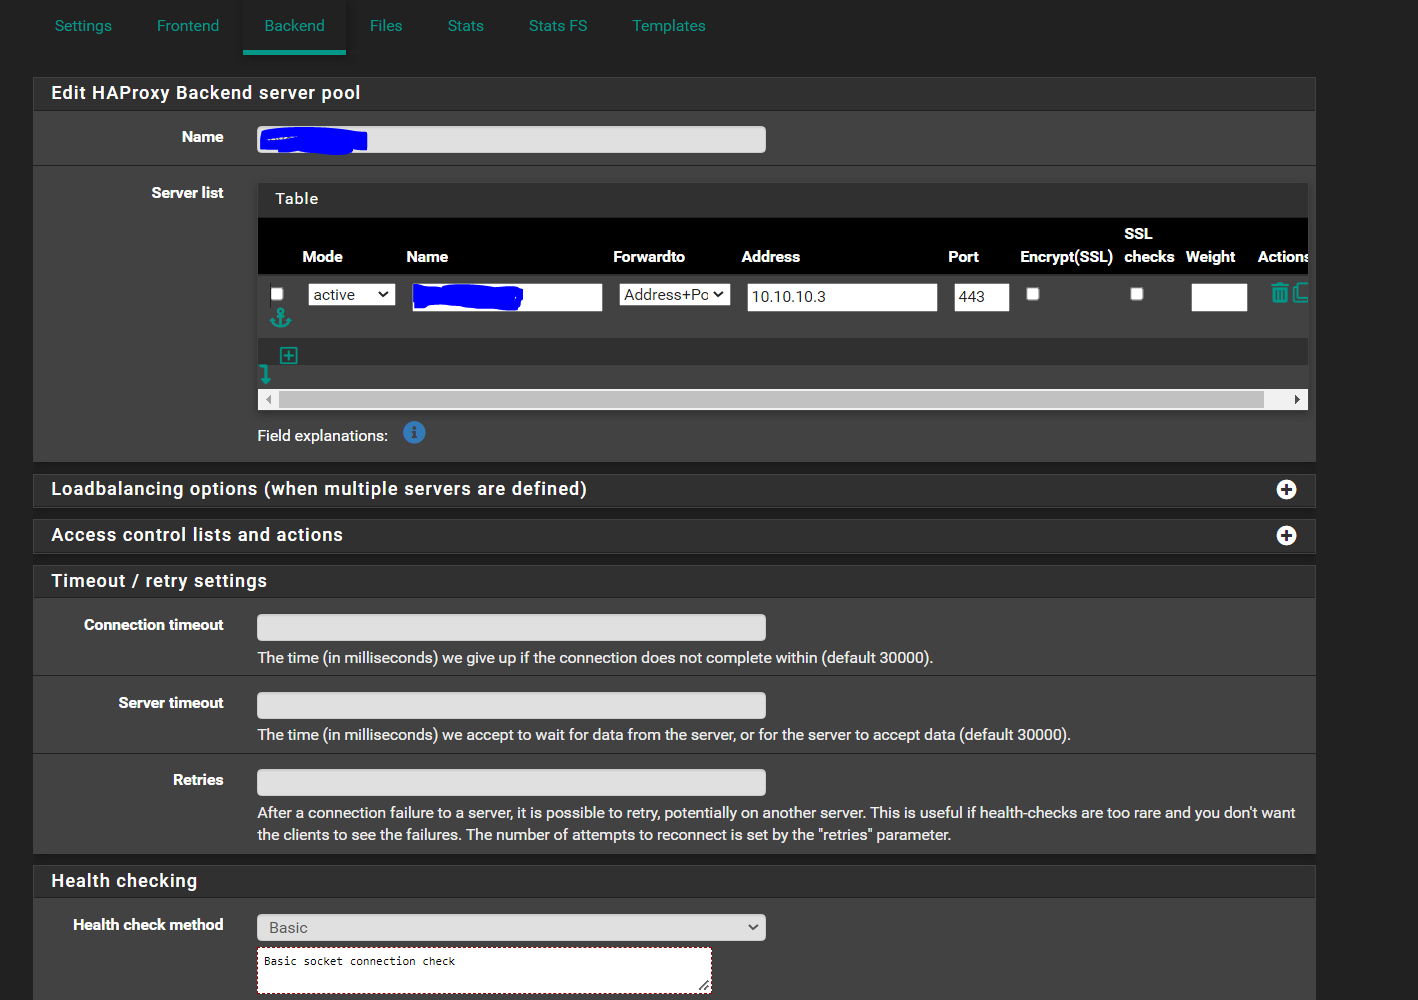This screenshot has height=1000, width=1418.
Task: Expand row options with the plus-square icon
Action: pos(289,355)
